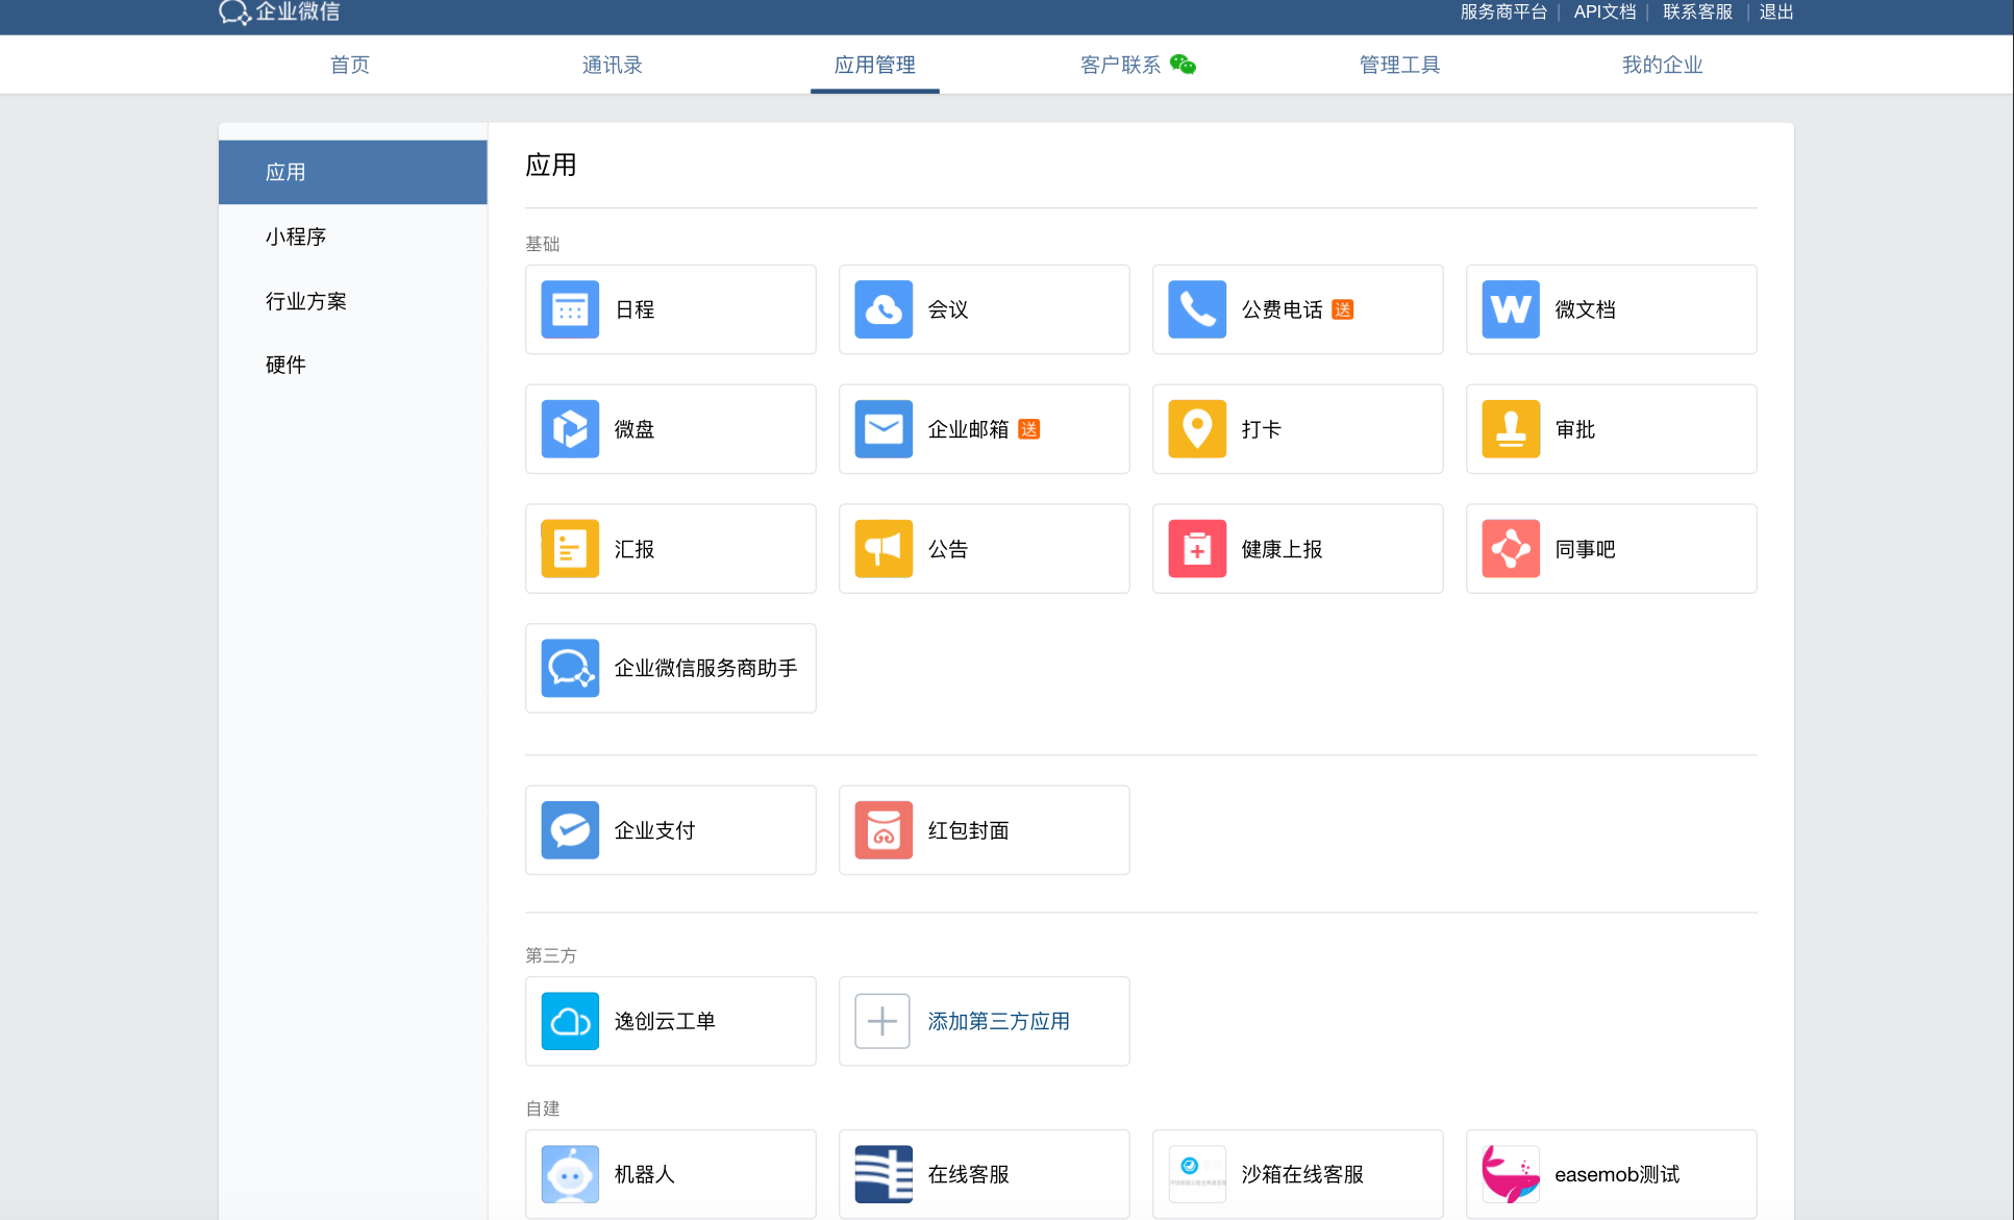This screenshot has width=2014, height=1220.
Task: Click the 企业支付 payment icon
Action: tap(570, 830)
